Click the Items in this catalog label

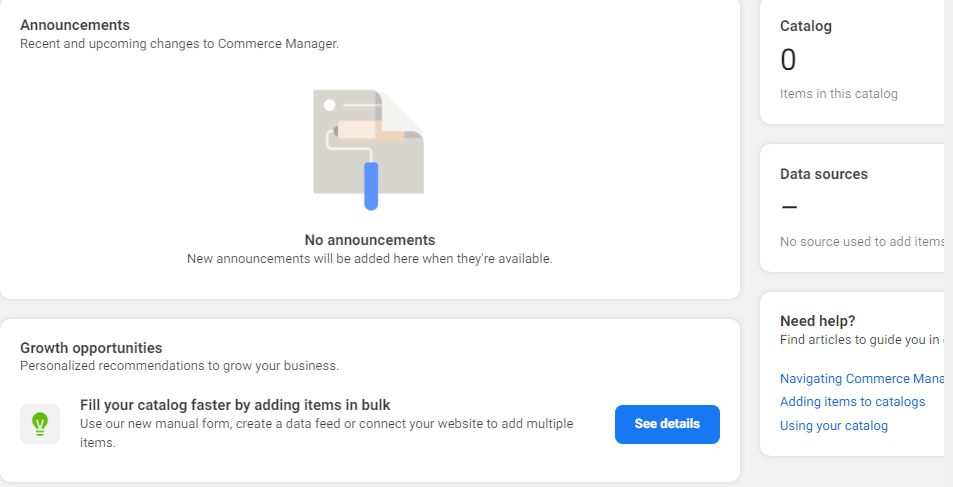coord(838,94)
